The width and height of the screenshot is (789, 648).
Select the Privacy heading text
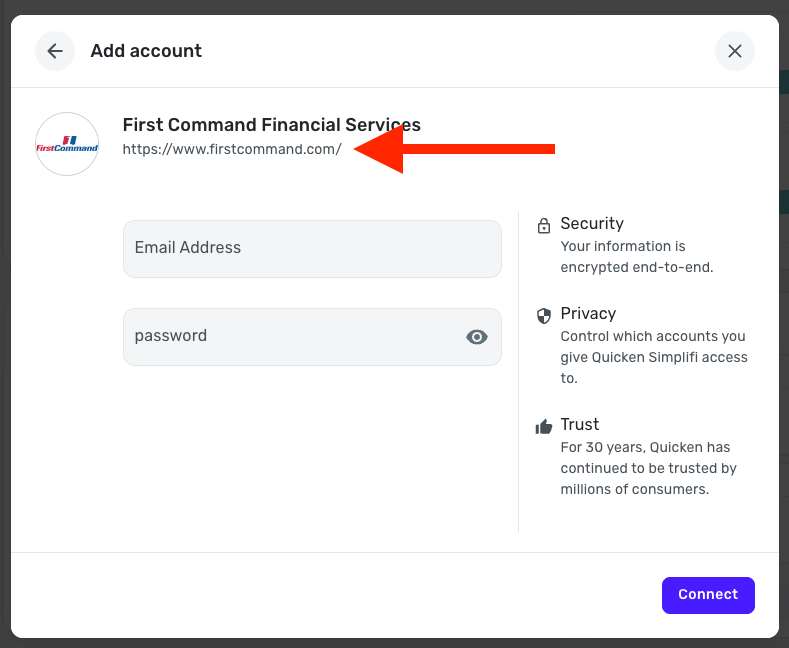pos(588,314)
